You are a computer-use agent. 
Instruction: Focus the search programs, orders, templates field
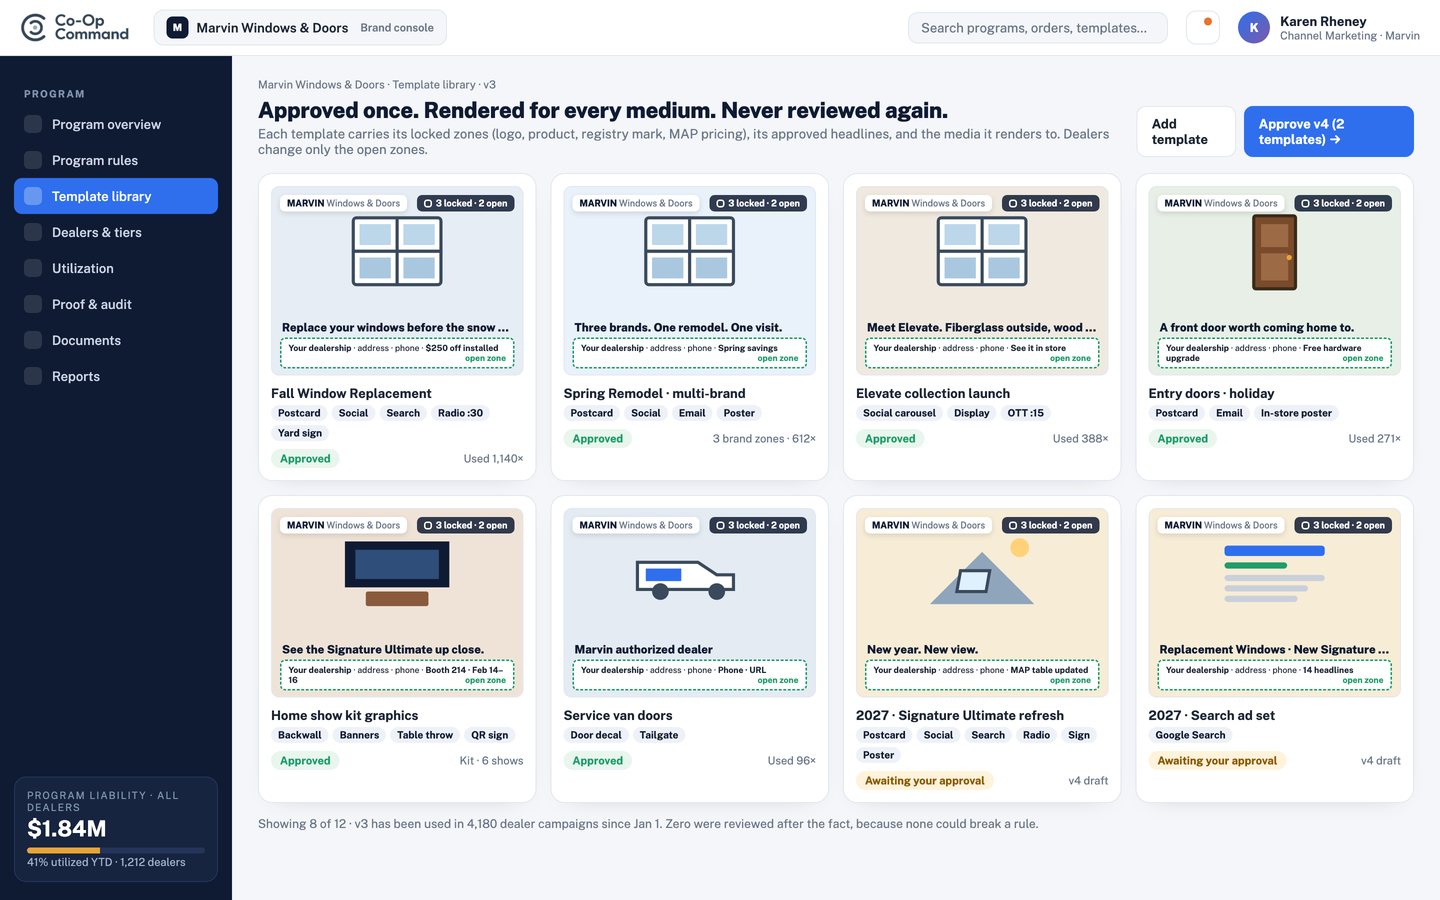point(1037,28)
